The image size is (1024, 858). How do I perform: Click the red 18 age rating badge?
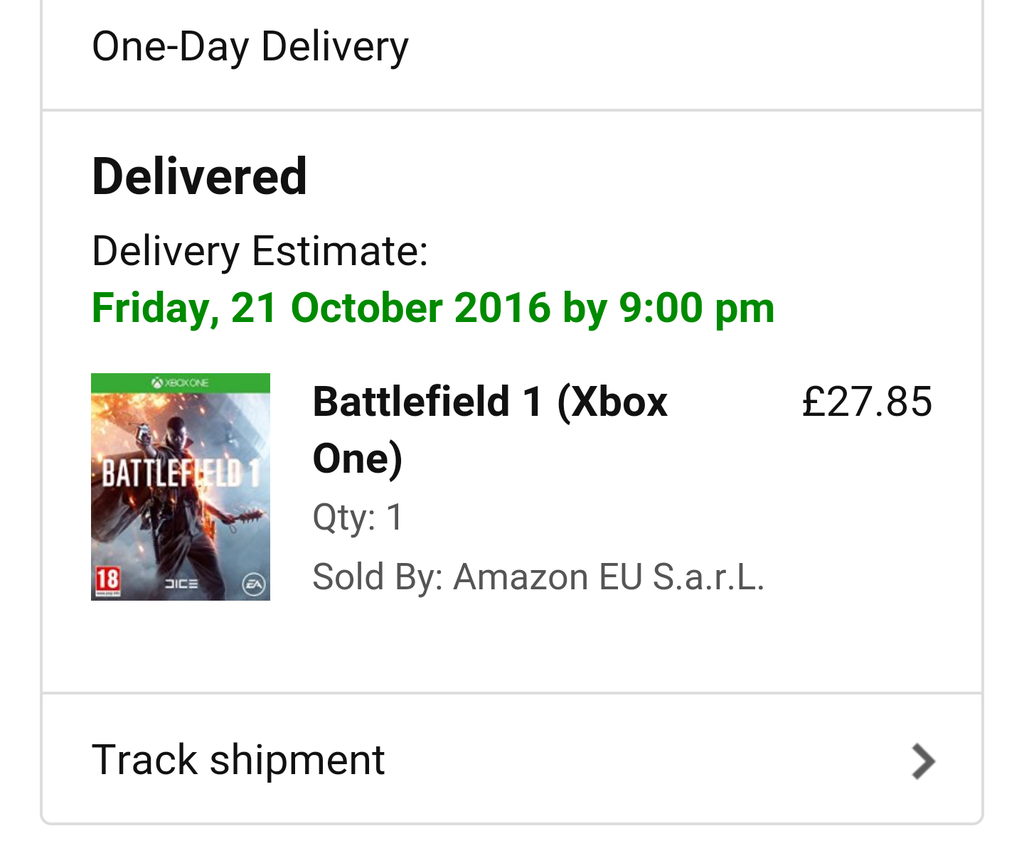(106, 580)
